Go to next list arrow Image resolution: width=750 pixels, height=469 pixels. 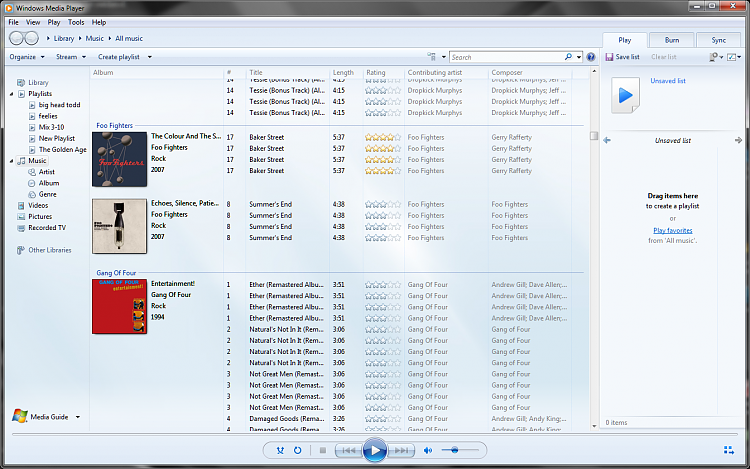pos(738,140)
